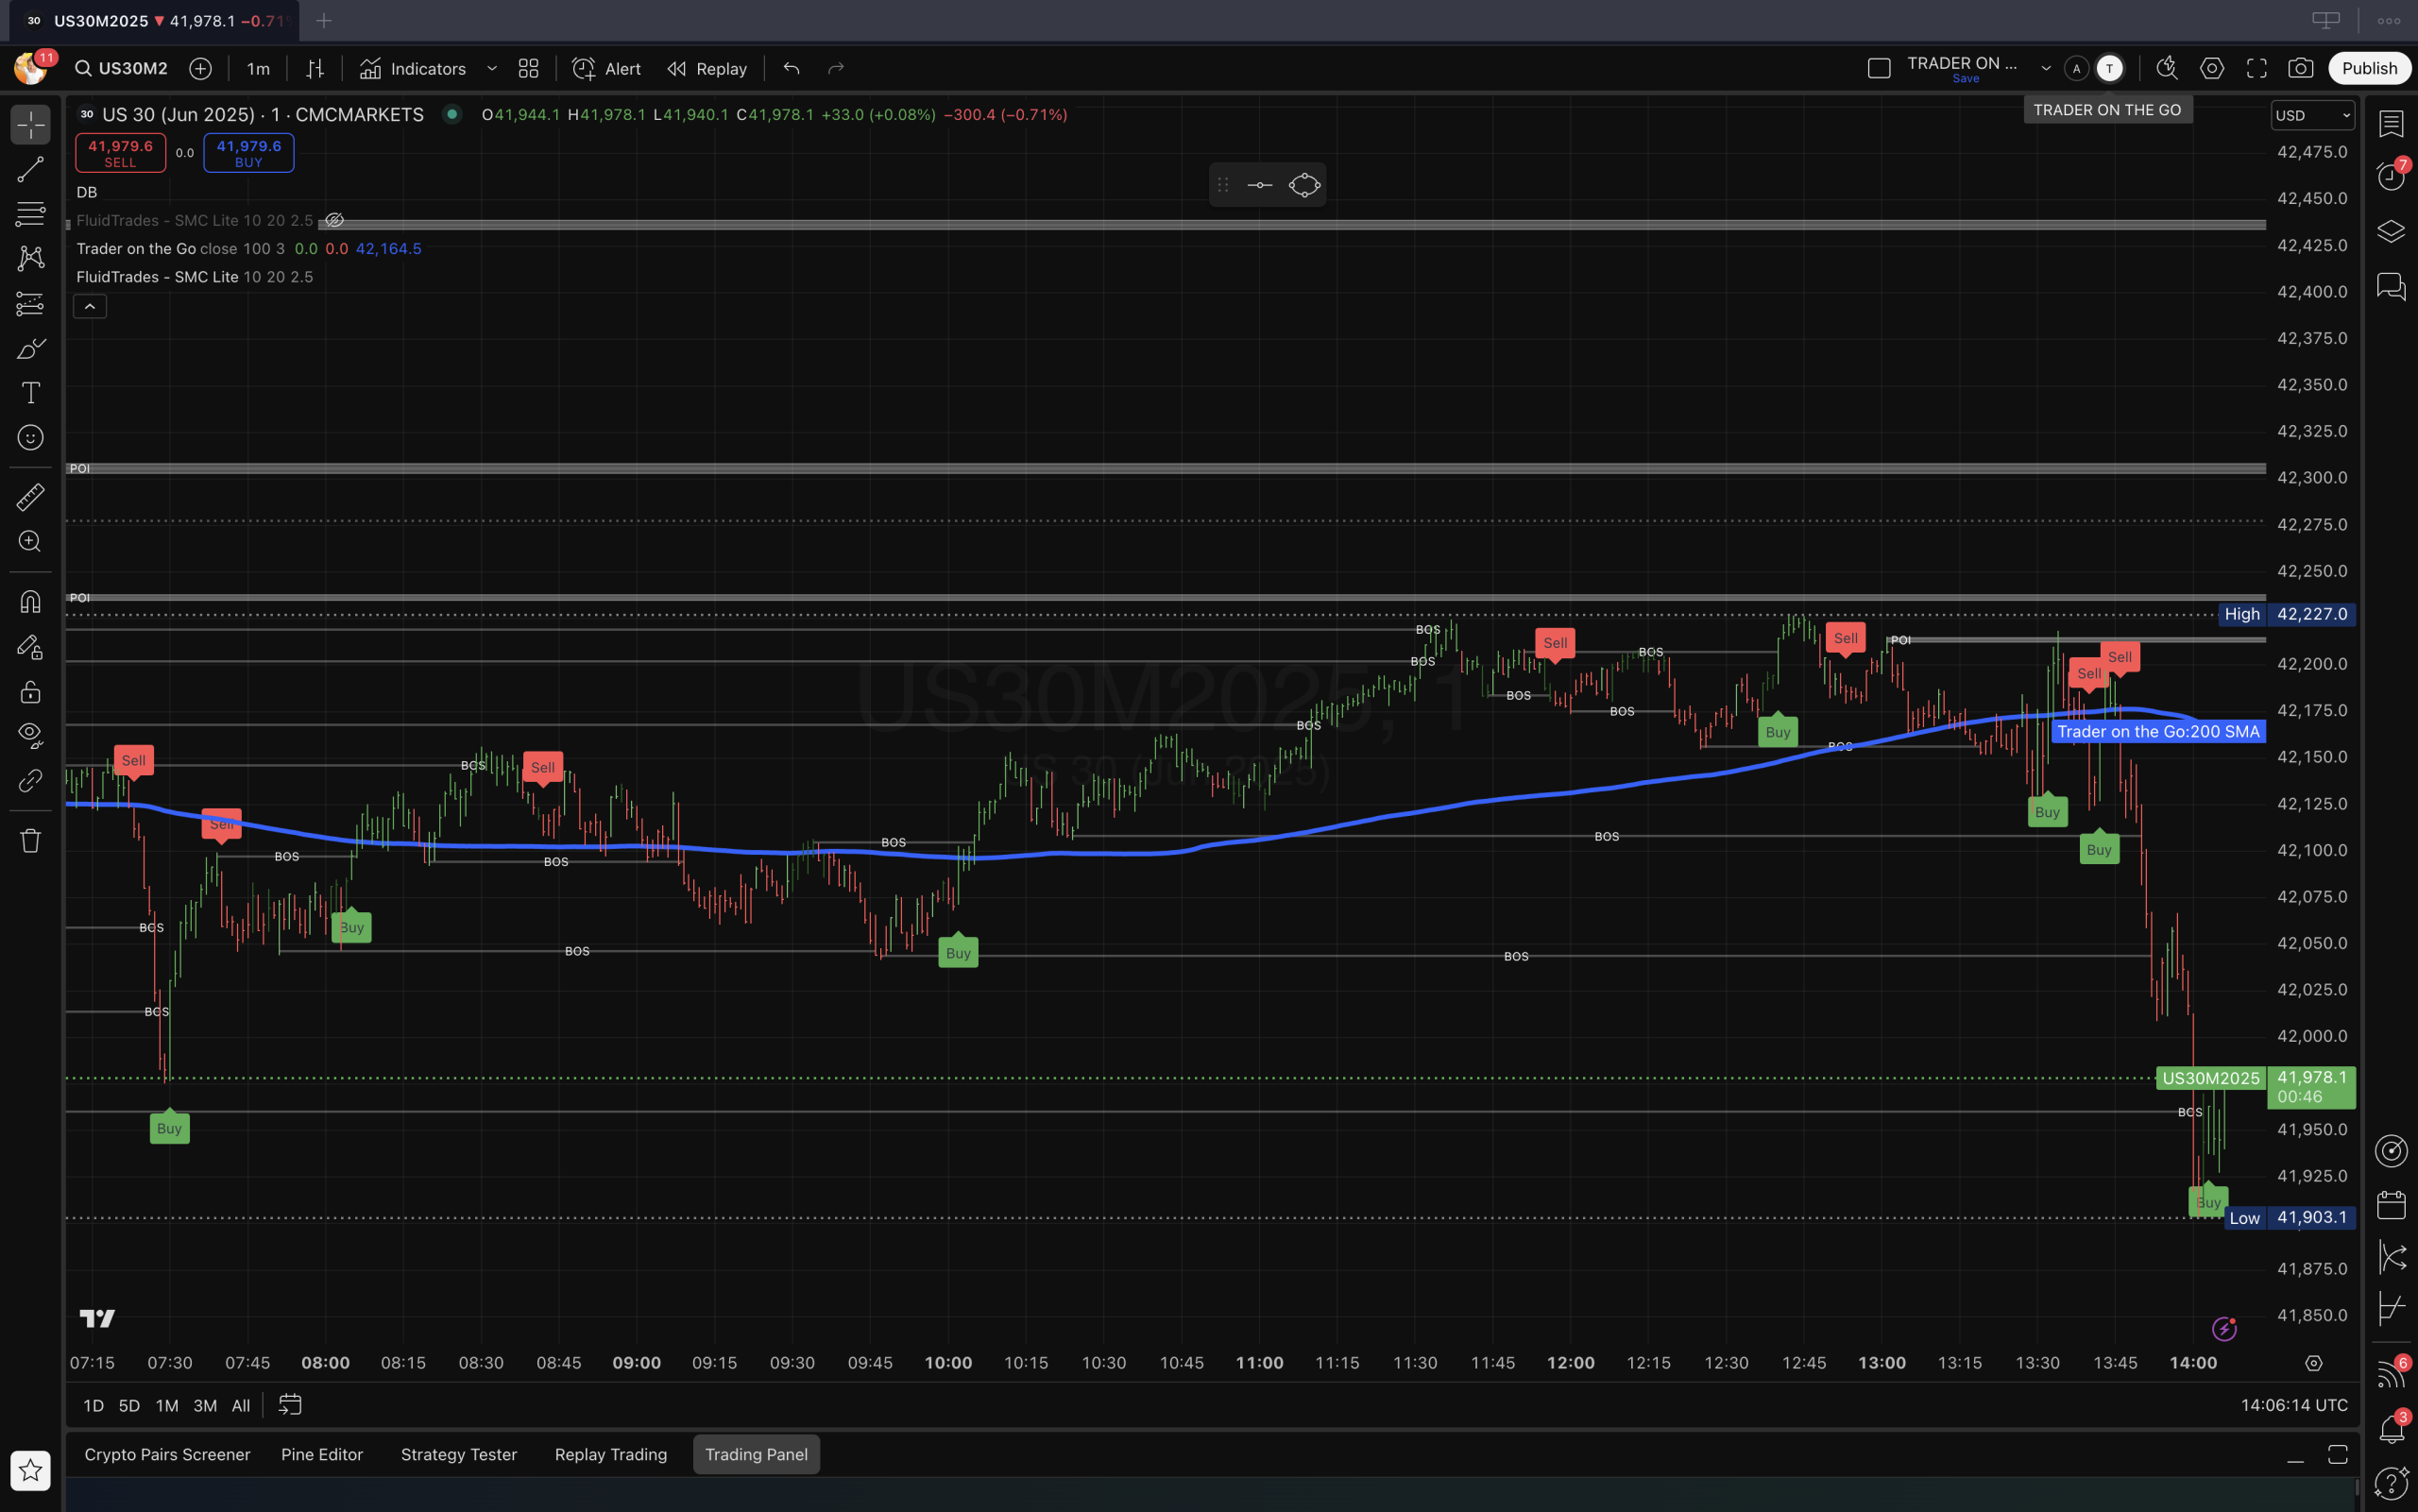This screenshot has height=1512, width=2418.
Task: Click the Publish button
Action: (2369, 68)
